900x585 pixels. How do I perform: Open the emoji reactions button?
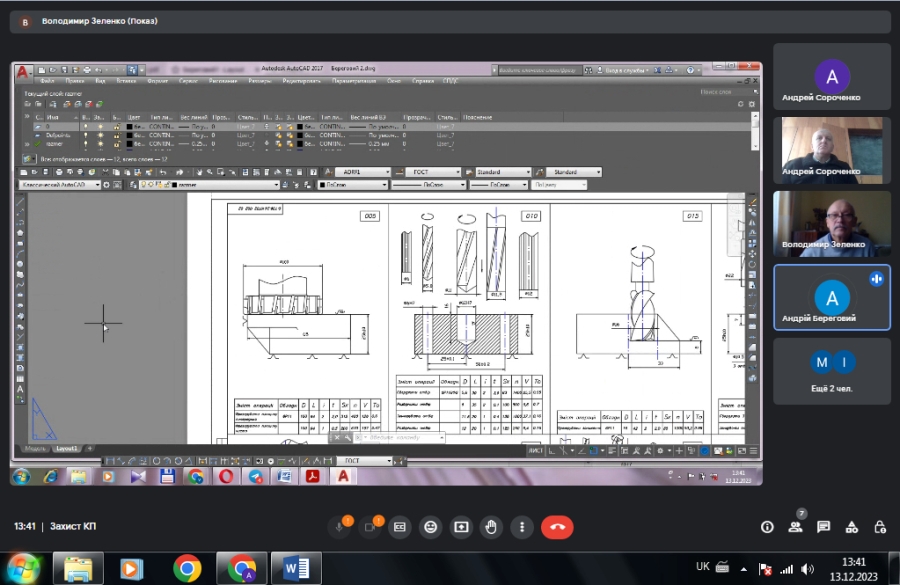(x=430, y=526)
